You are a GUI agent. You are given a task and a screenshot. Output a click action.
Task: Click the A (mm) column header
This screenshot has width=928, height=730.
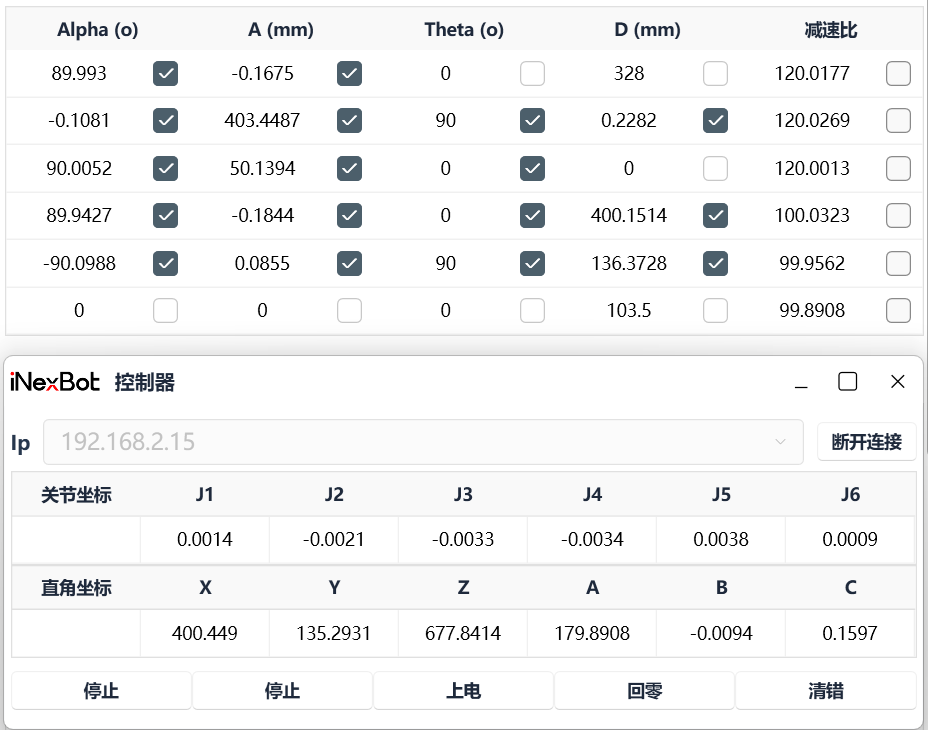[x=281, y=30]
